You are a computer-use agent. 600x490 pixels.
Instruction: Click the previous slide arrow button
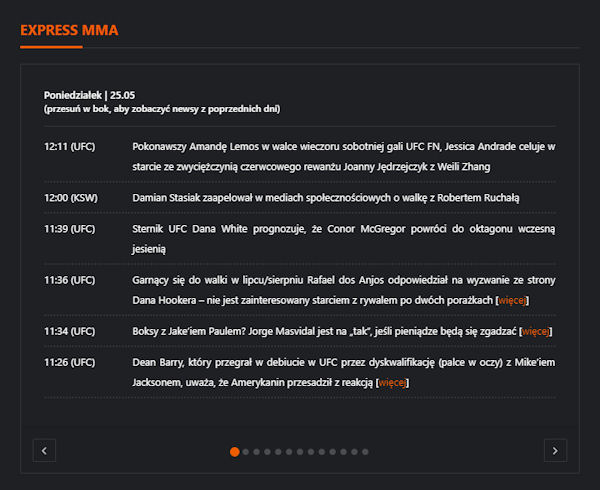click(x=44, y=450)
